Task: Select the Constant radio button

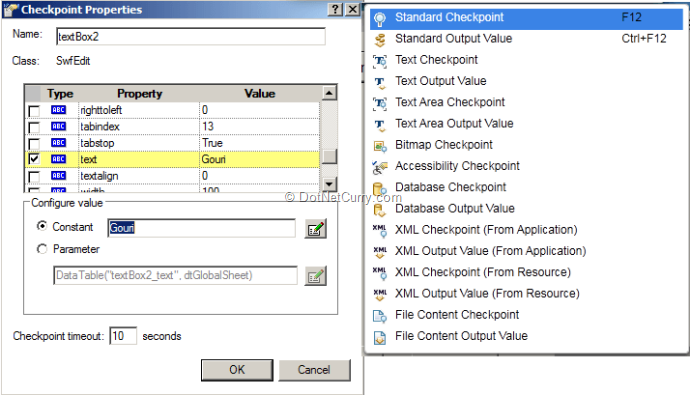Action: coord(42,226)
